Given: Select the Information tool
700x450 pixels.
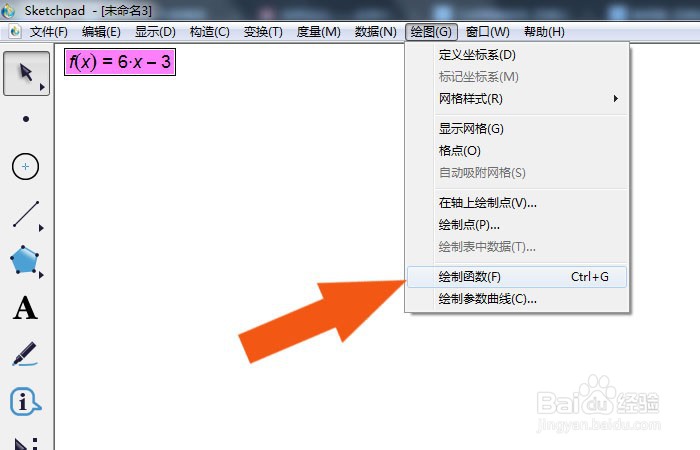Looking at the screenshot, I should coord(25,401).
